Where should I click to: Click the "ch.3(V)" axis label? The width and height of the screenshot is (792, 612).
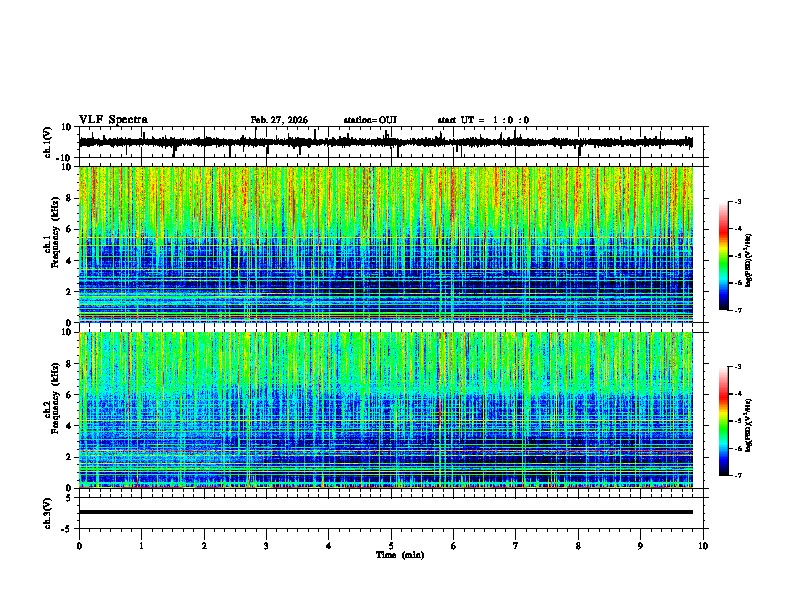[x=48, y=513]
